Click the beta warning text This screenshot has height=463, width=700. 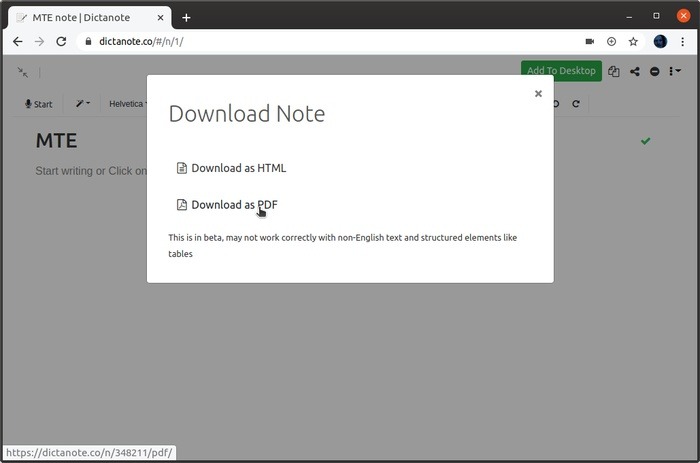342,245
